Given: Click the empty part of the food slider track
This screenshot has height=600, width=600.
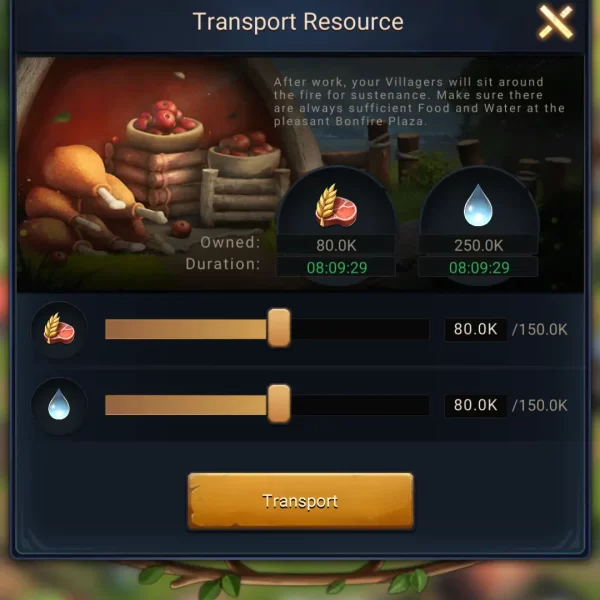Looking at the screenshot, I should click(x=360, y=329).
